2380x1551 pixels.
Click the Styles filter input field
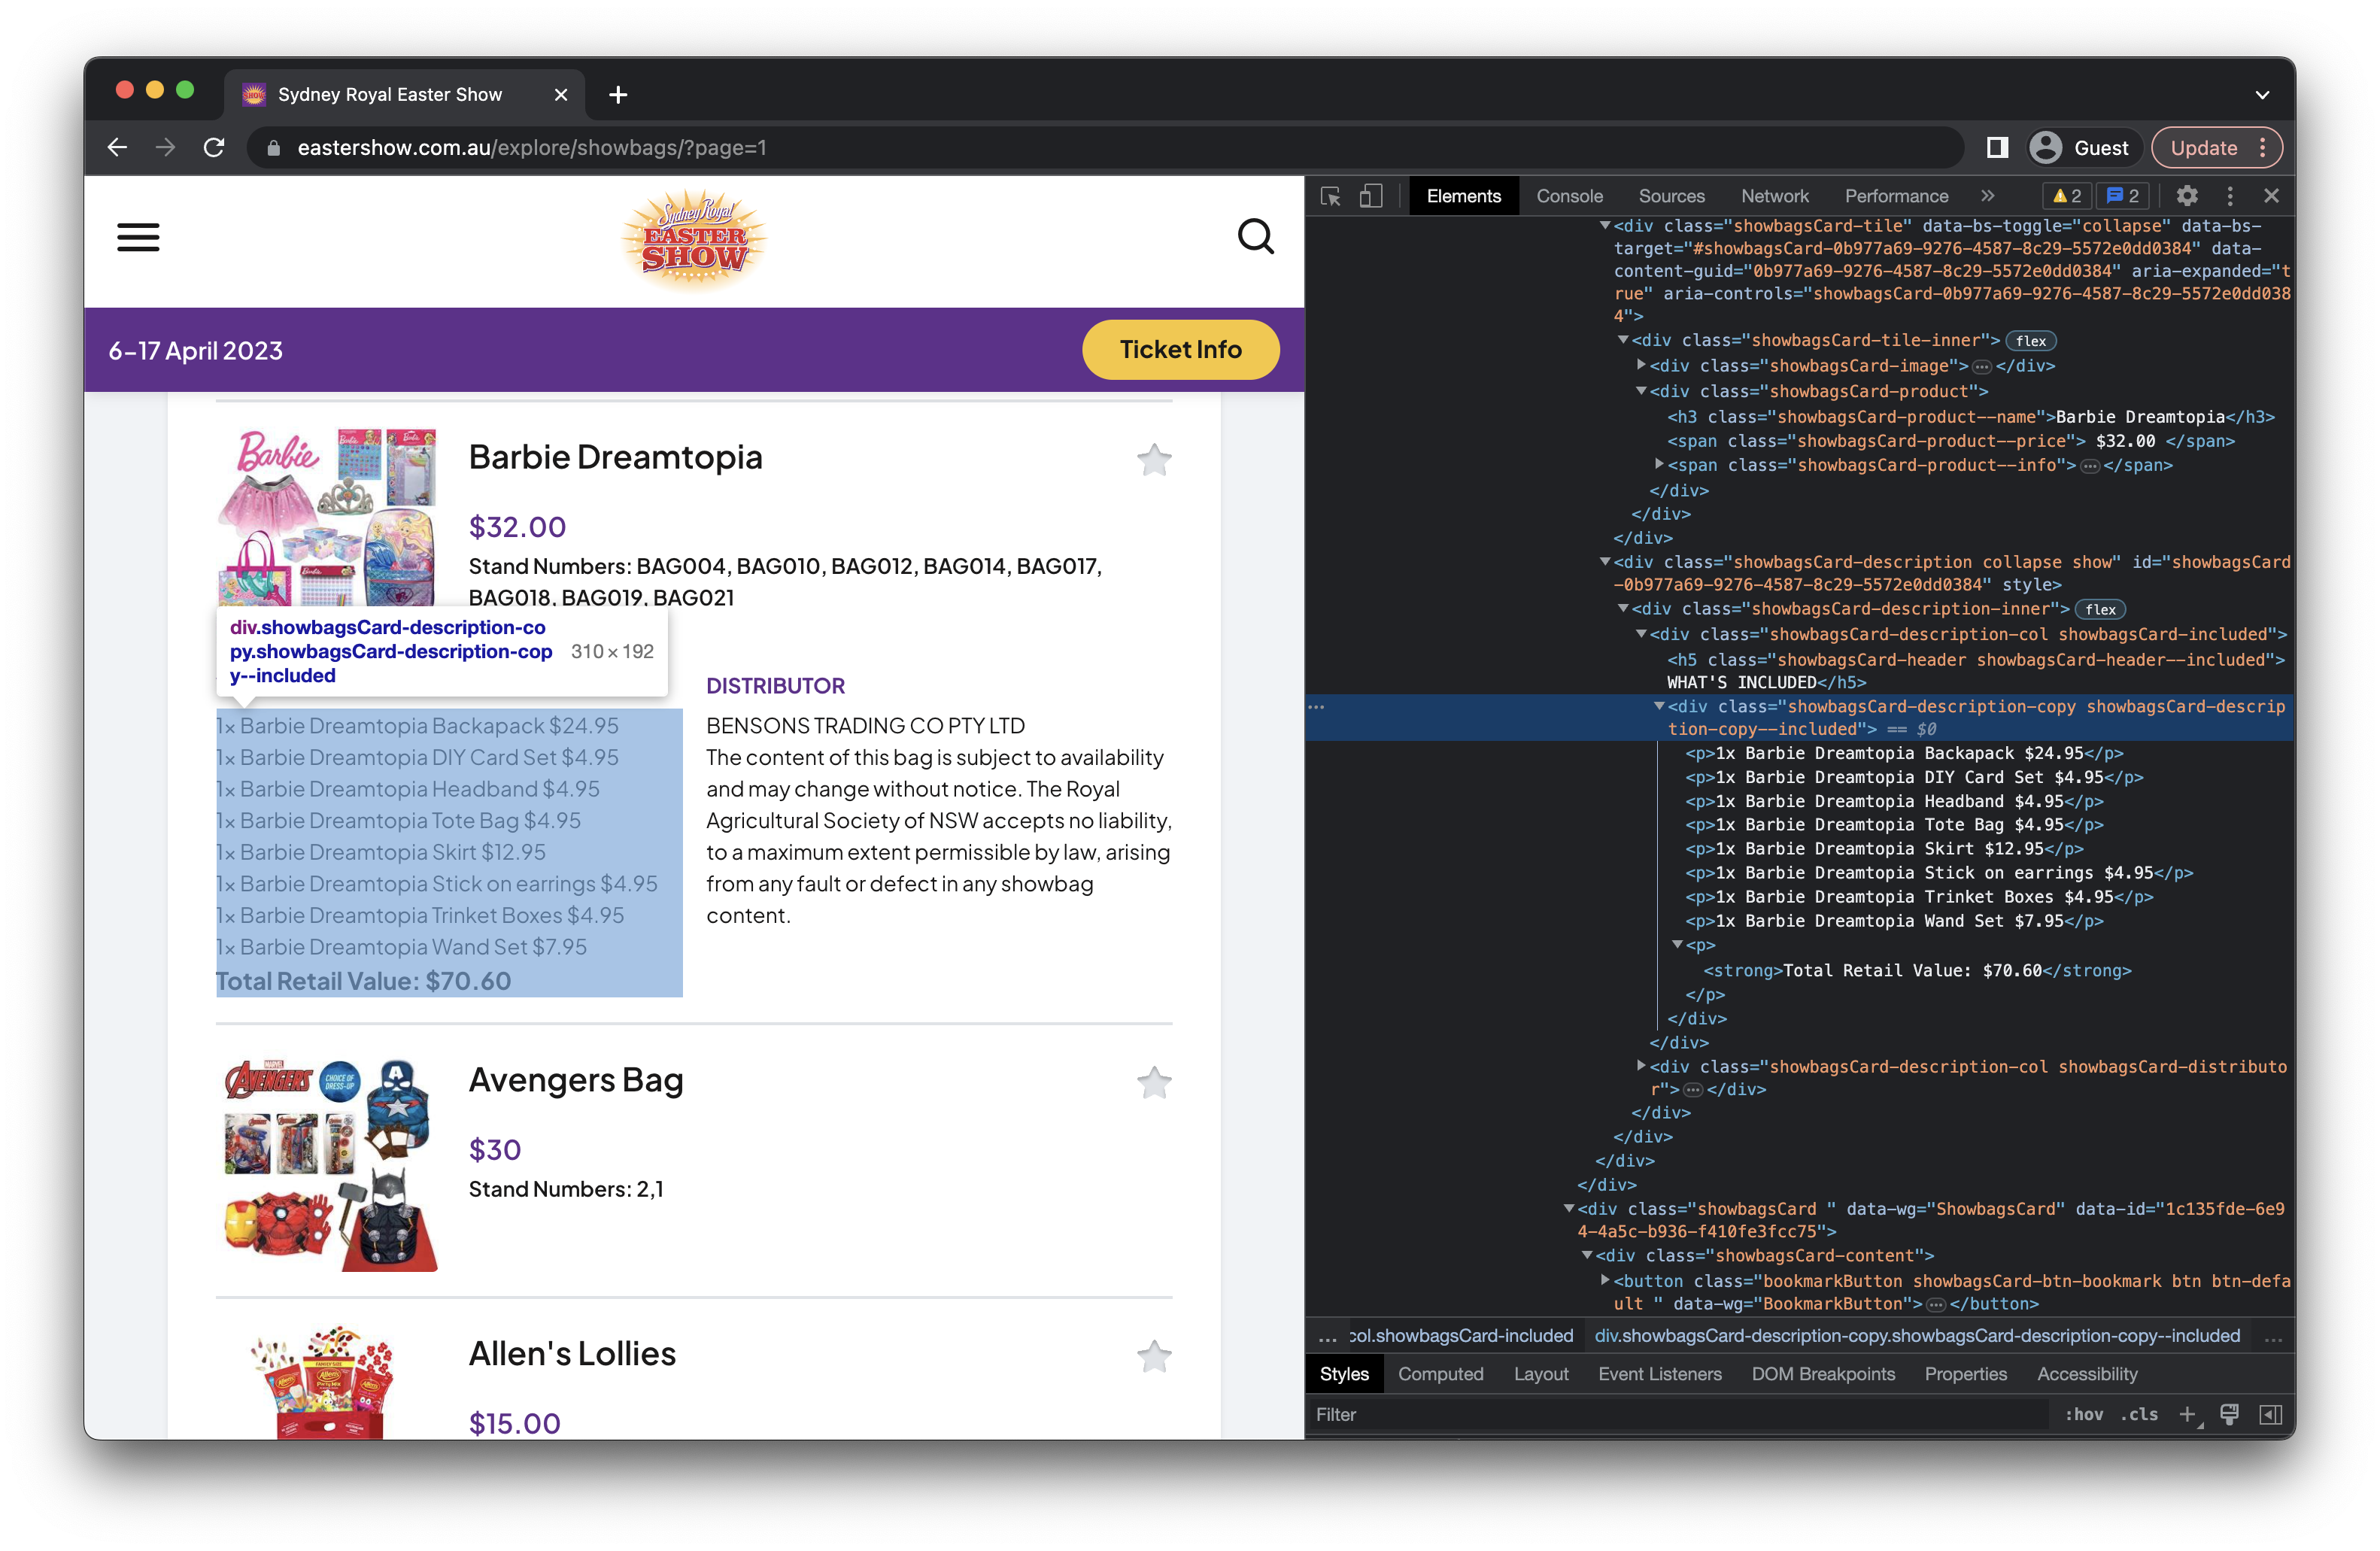pos(1680,1414)
